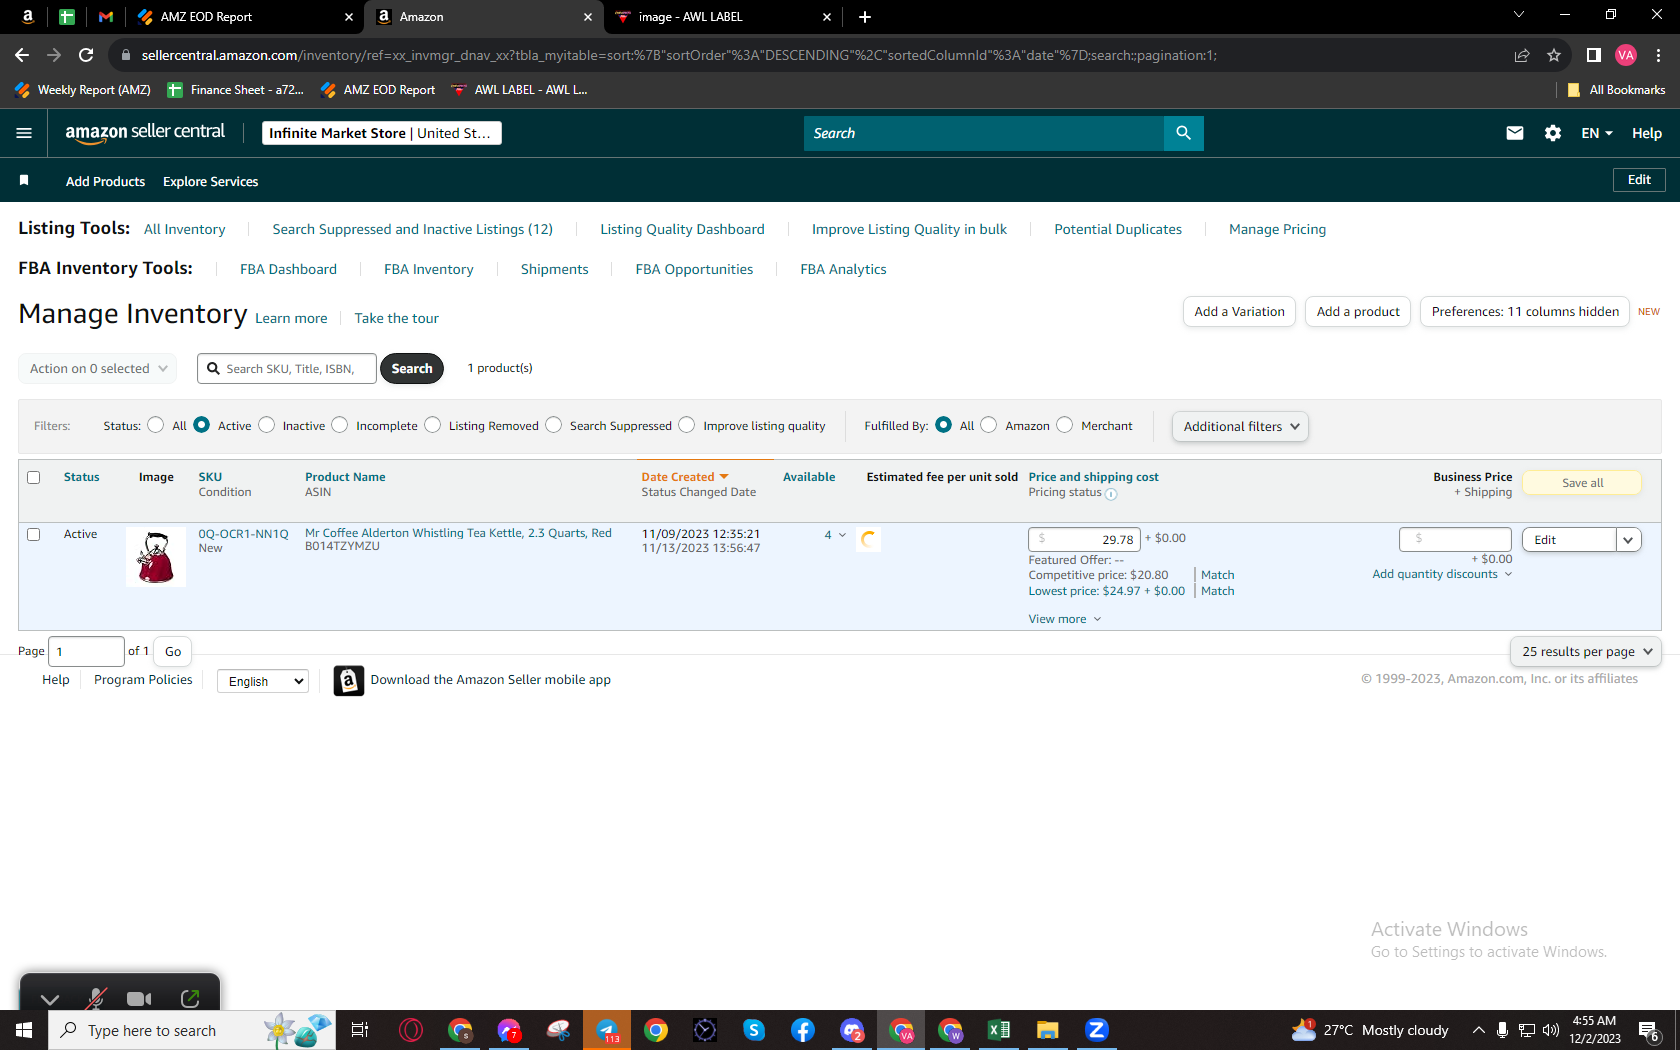
Task: Expand View more pricing details
Action: (x=1065, y=619)
